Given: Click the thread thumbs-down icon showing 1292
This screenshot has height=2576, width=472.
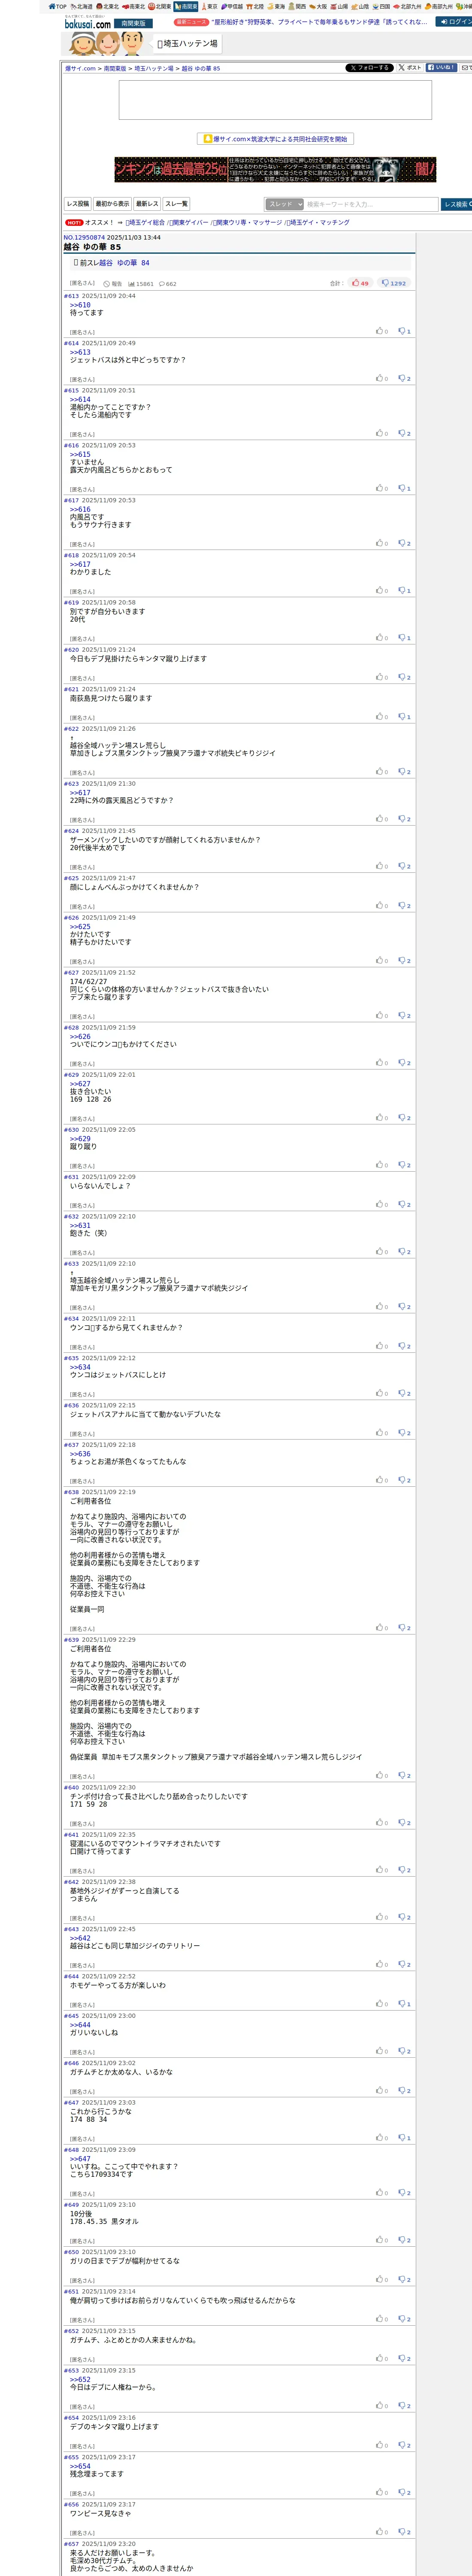Looking at the screenshot, I should click(394, 283).
